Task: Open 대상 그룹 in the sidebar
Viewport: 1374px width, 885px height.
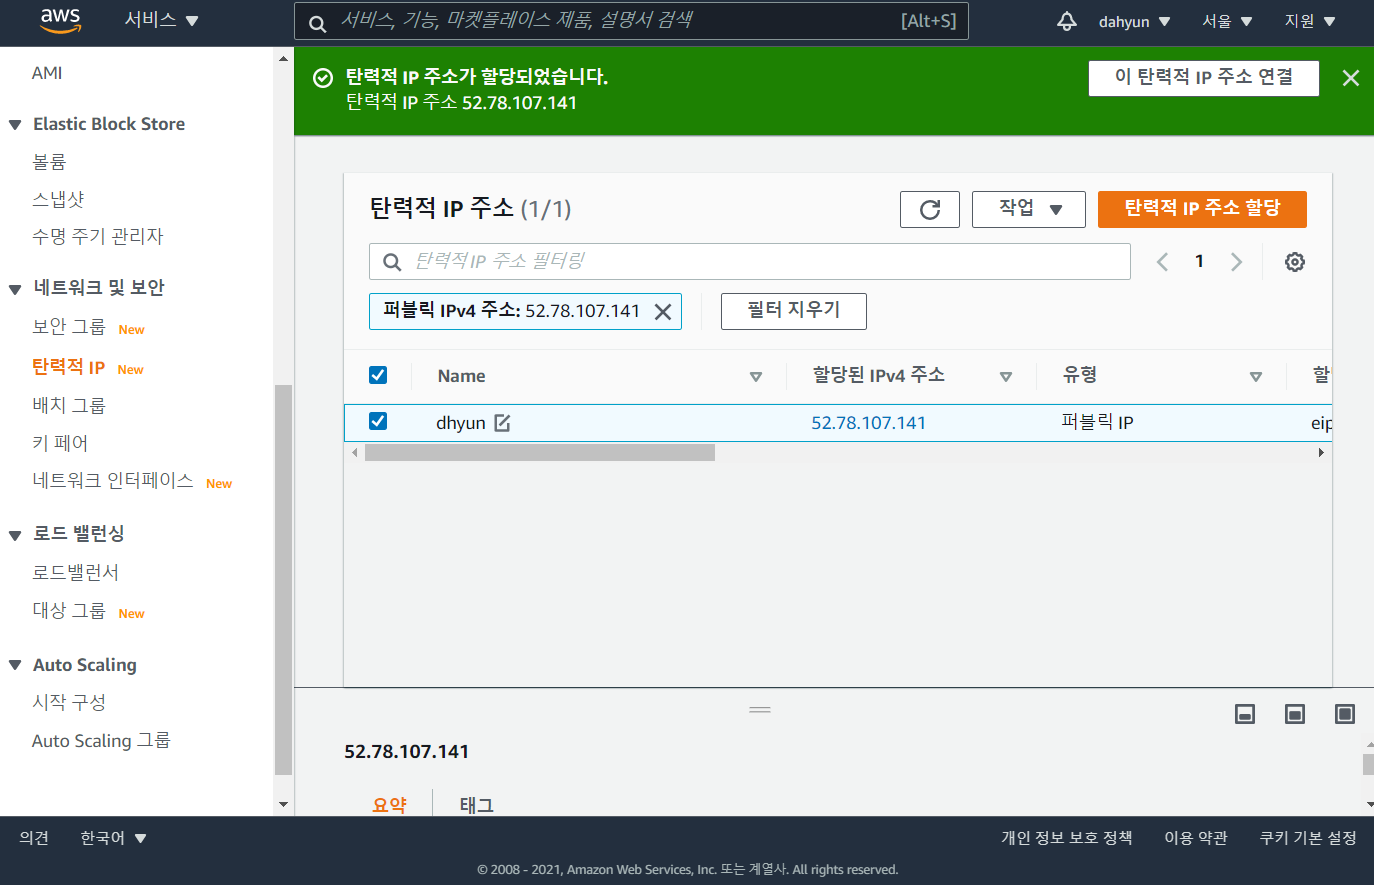Action: pos(69,611)
